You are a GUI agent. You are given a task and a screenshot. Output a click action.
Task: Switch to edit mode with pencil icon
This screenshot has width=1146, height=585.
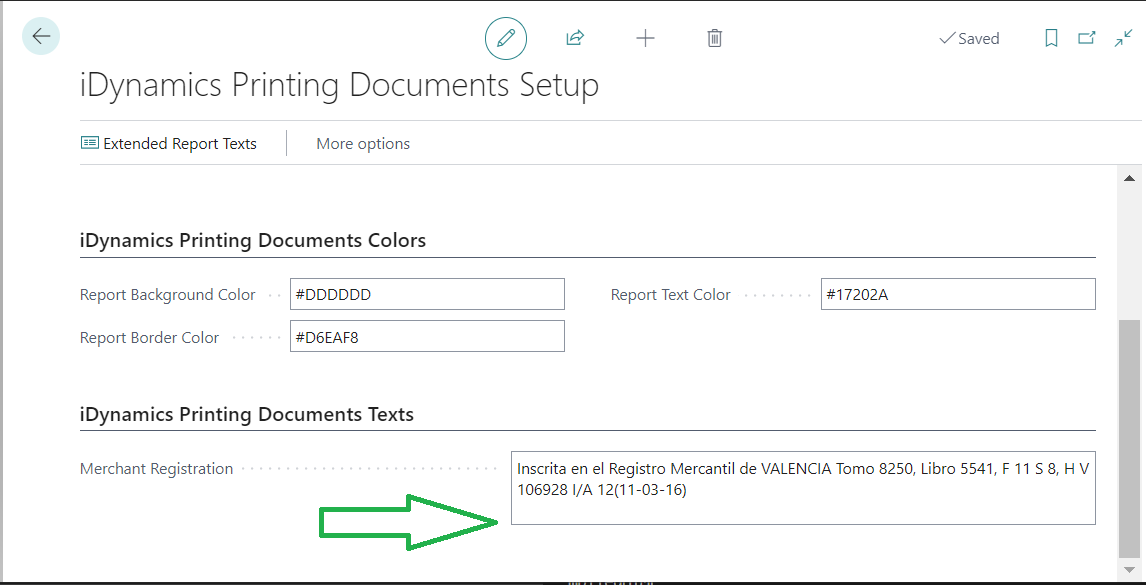(506, 38)
